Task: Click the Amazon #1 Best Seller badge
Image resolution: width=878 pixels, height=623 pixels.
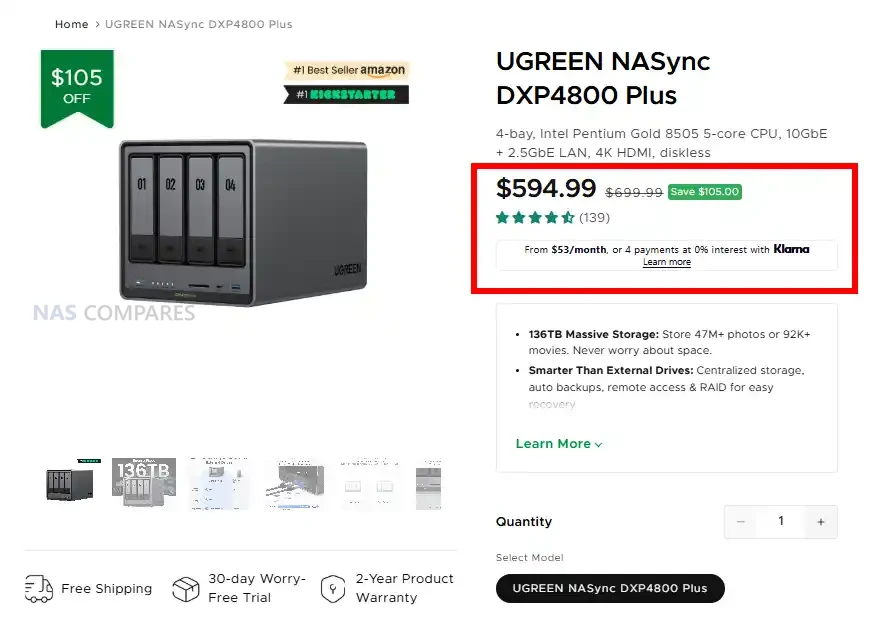Action: (346, 70)
